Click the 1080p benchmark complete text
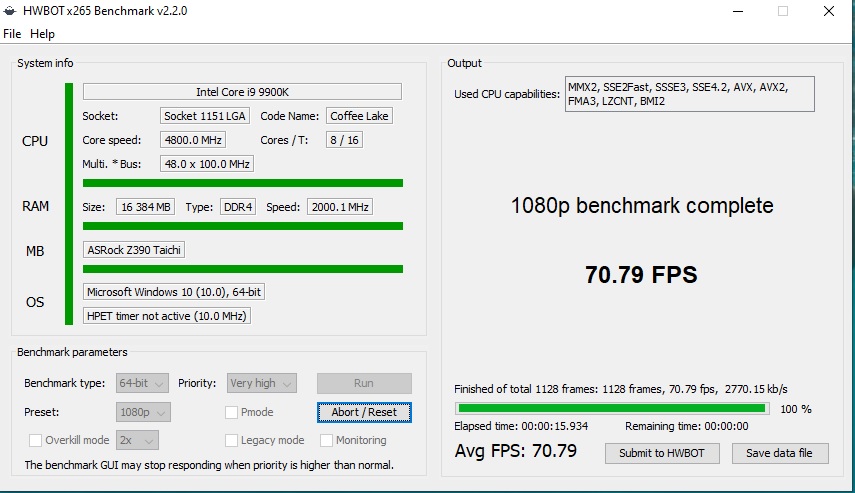This screenshot has height=493, width=855. coord(642,206)
